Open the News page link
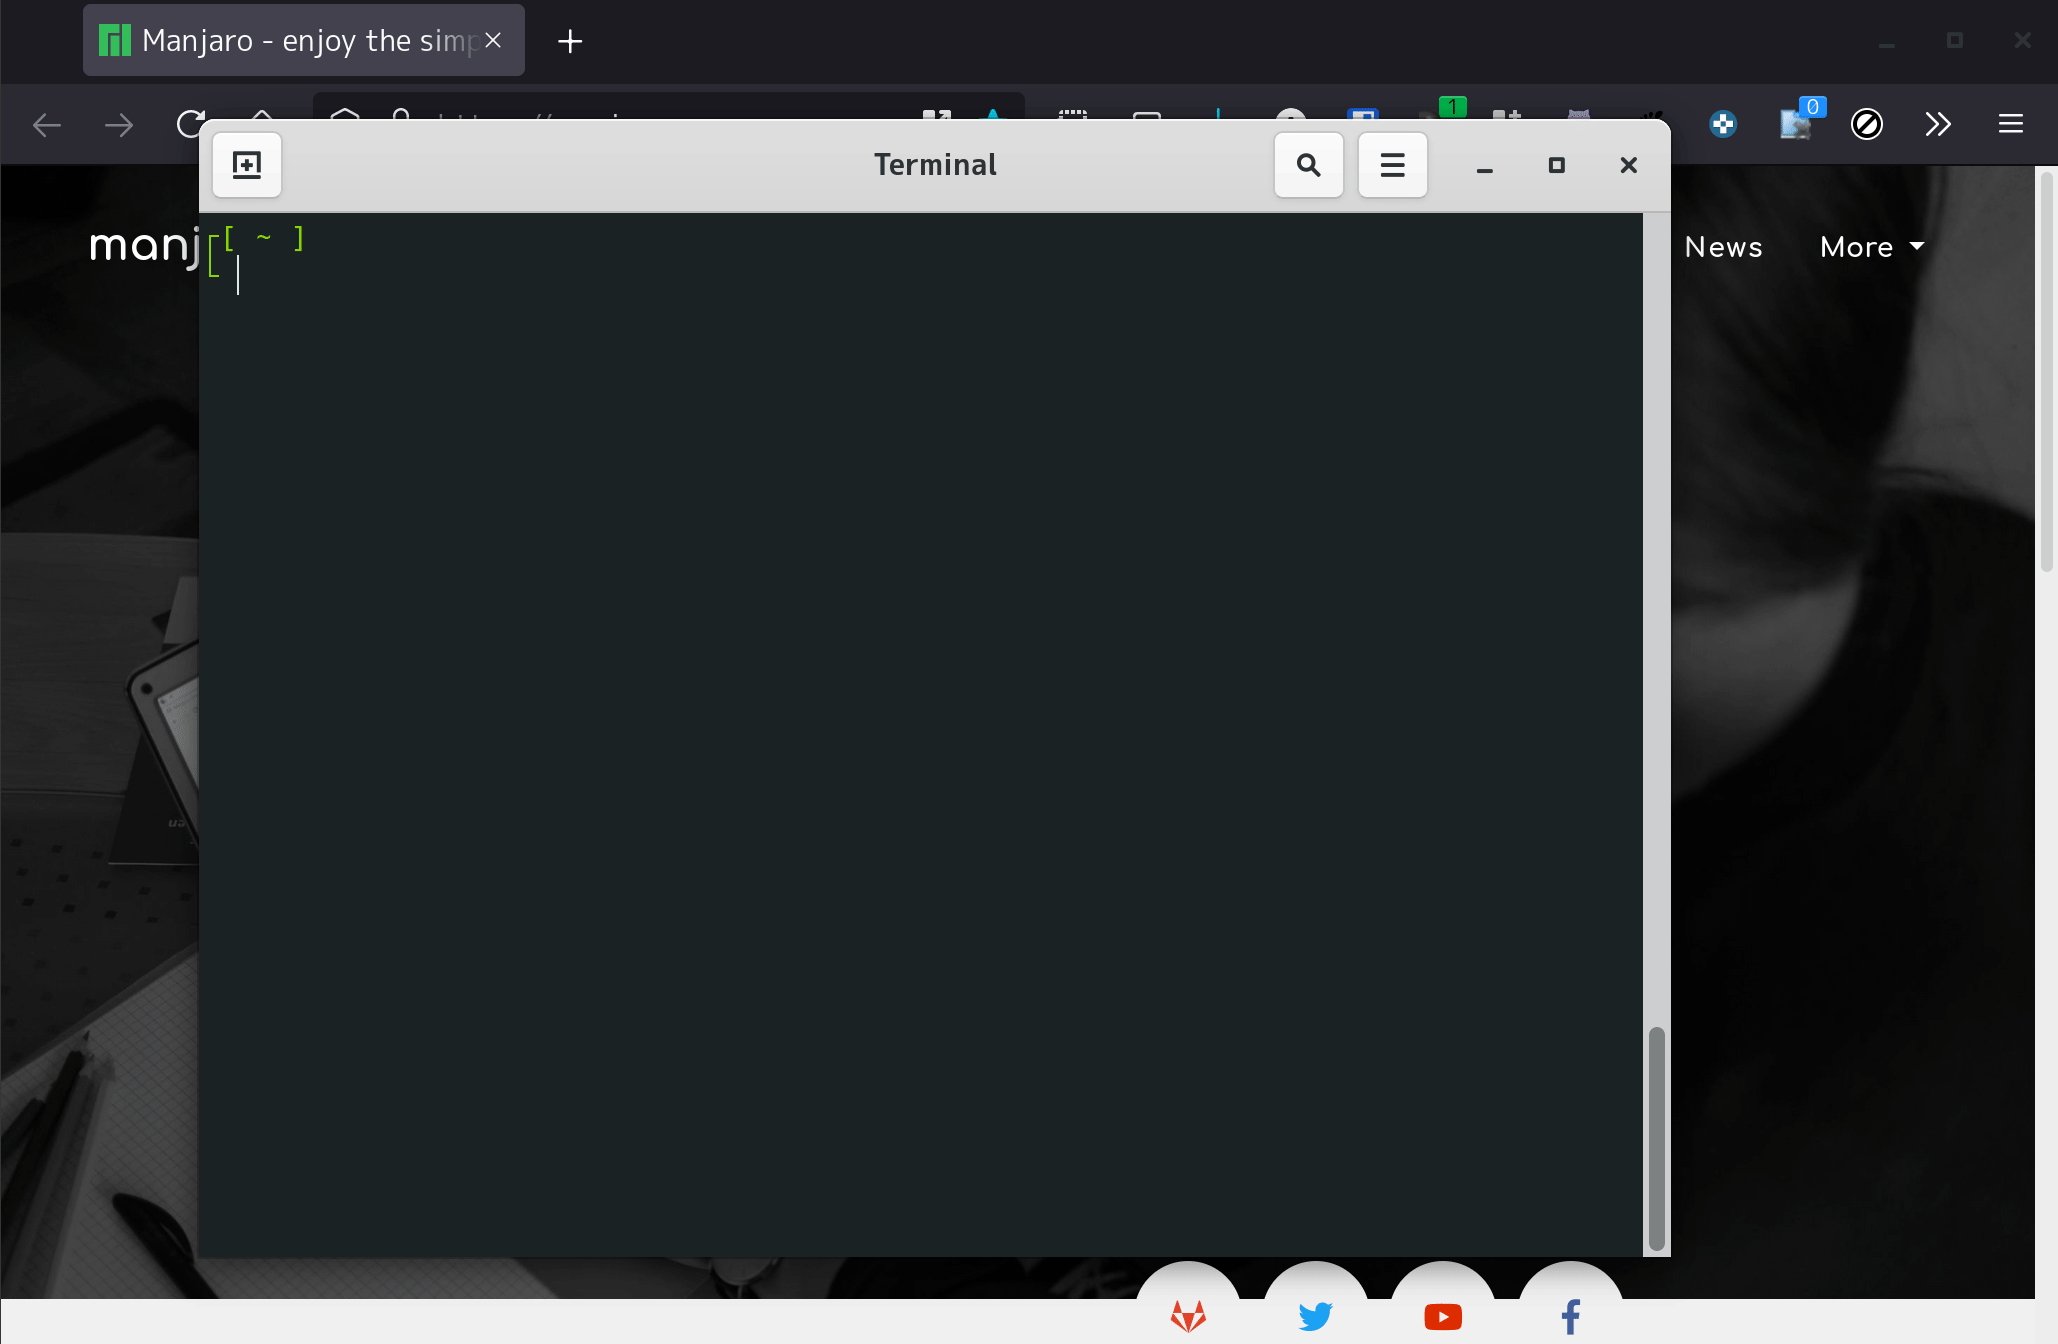The height and width of the screenshot is (1344, 2058). click(1723, 247)
